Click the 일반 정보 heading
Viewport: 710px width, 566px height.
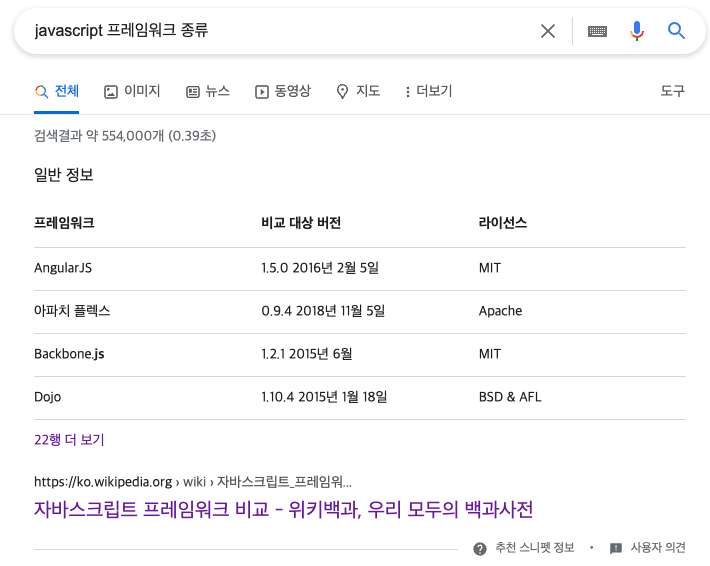click(64, 175)
